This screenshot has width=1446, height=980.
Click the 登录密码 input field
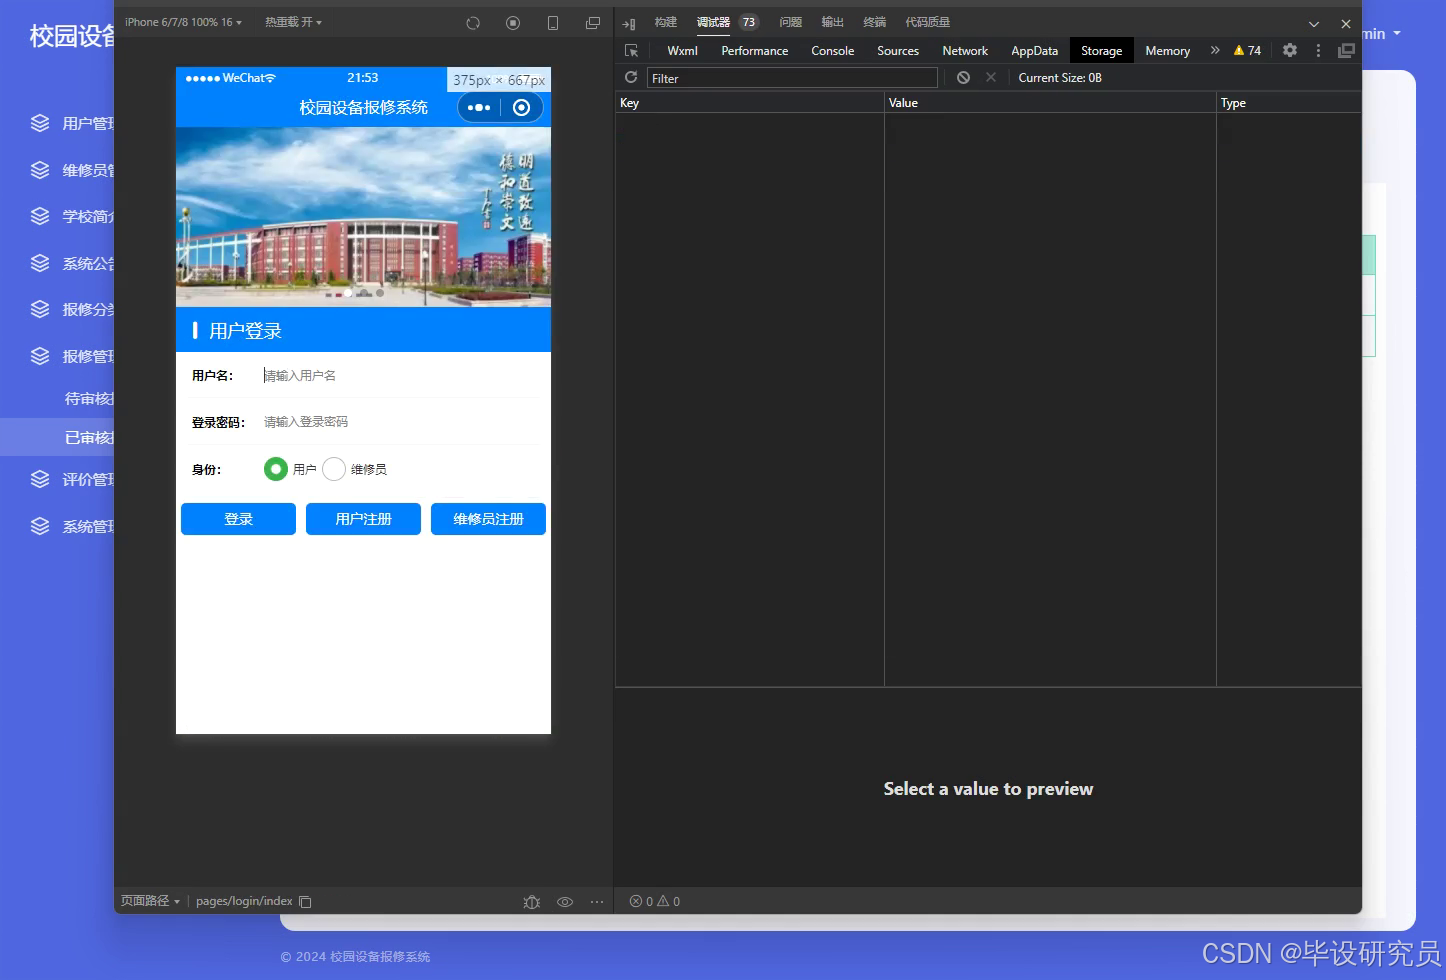(x=400, y=422)
